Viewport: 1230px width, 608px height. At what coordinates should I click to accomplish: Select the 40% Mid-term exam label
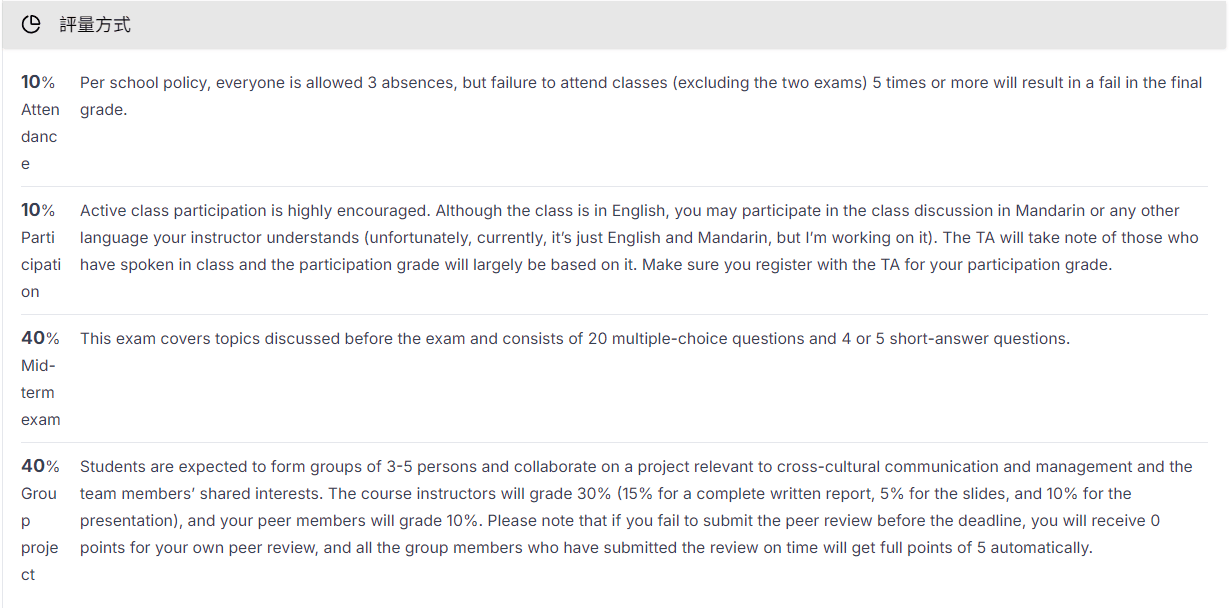tap(40, 379)
